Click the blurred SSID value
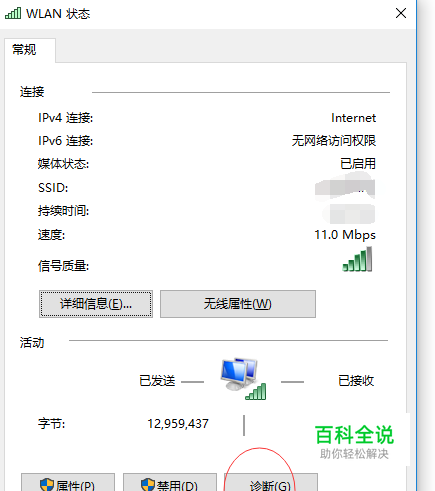Viewport: 435px width, 491px height. tap(345, 188)
